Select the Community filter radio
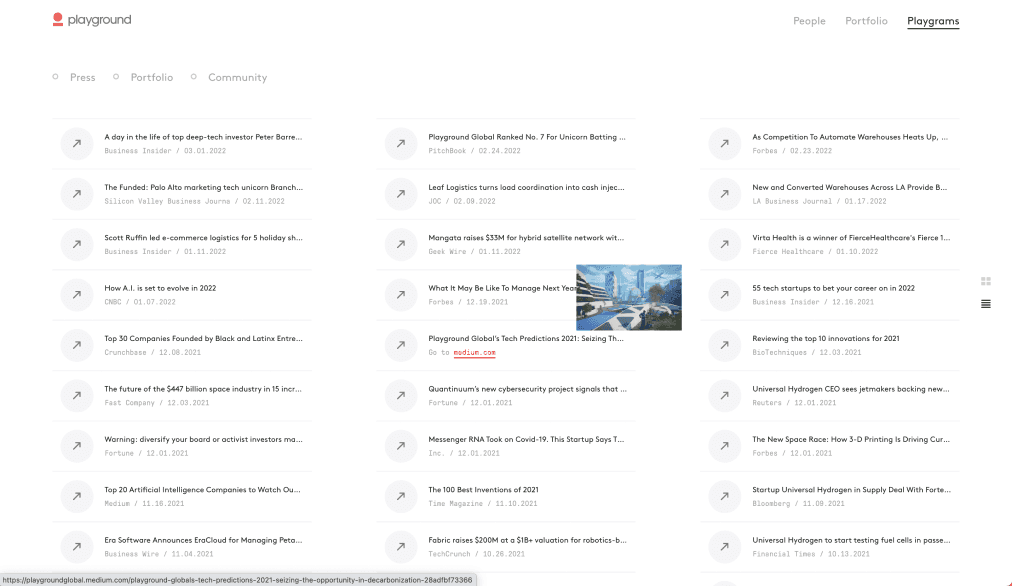Screen dimensions: 1012x586 click(x=194, y=77)
